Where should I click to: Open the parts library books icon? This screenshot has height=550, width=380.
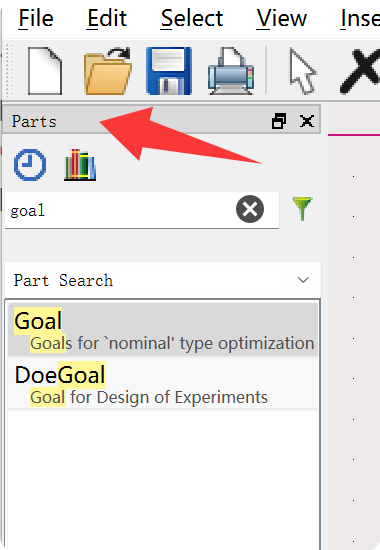80,165
